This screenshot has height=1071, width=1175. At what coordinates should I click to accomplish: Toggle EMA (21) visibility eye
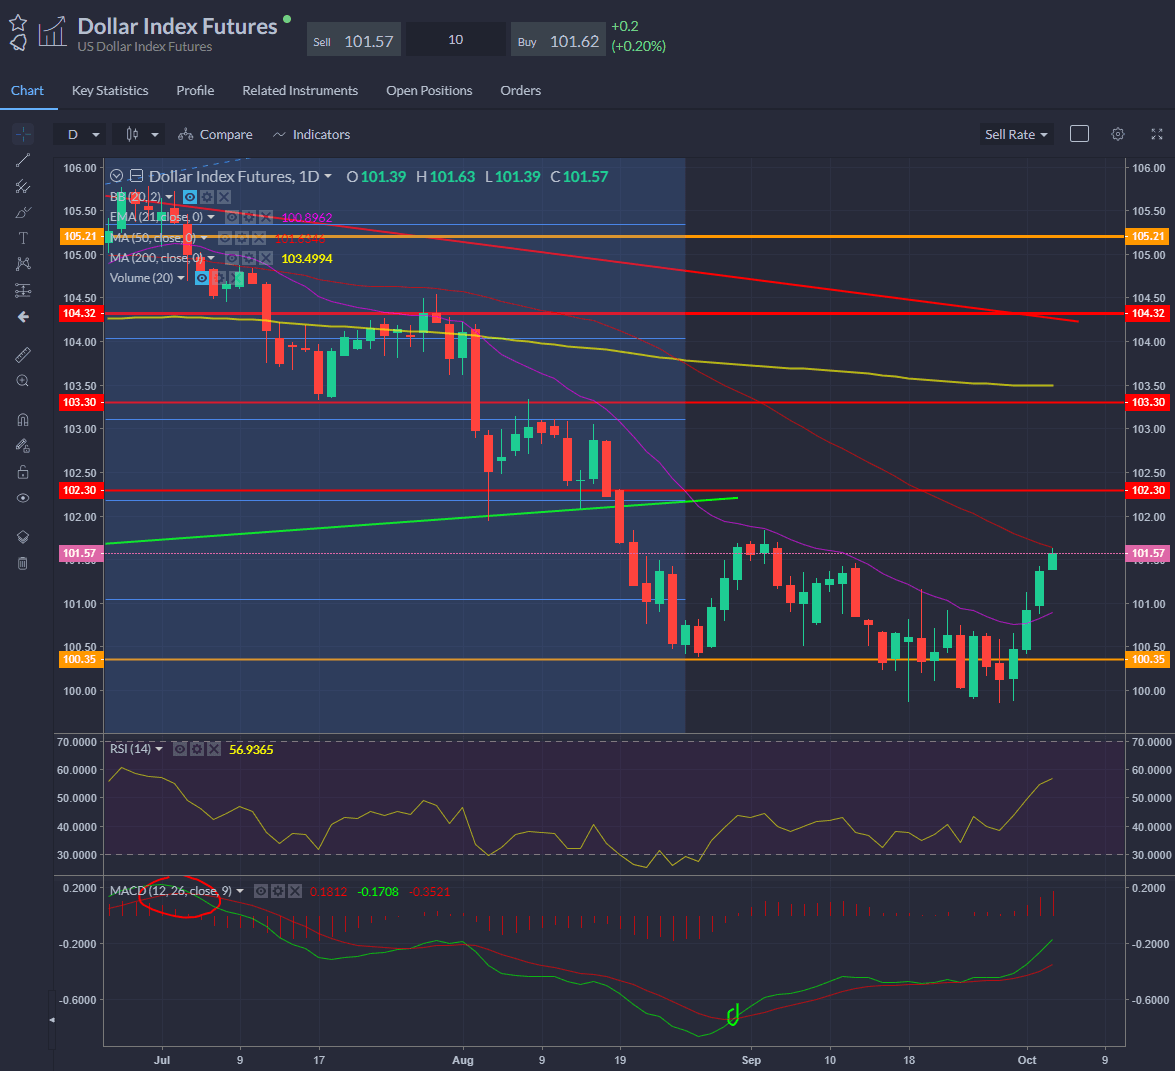(232, 217)
